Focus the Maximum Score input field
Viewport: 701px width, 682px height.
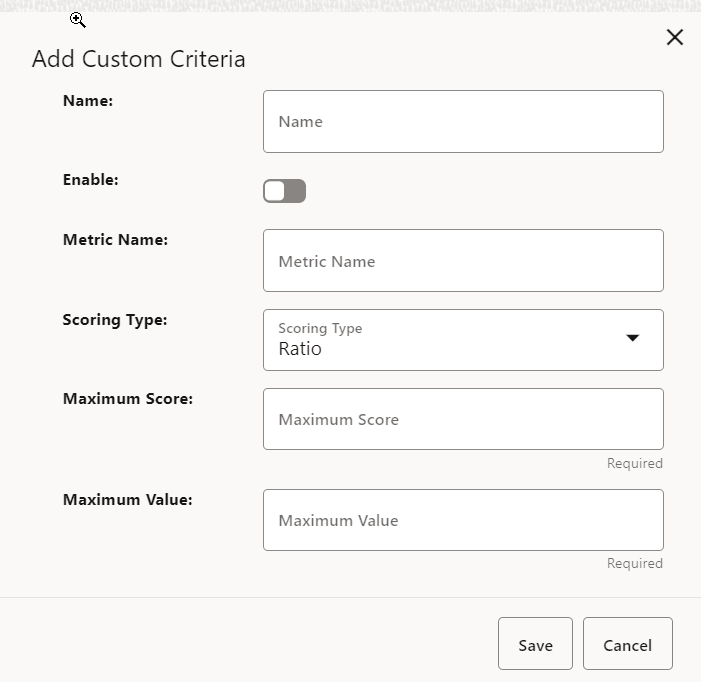[463, 419]
